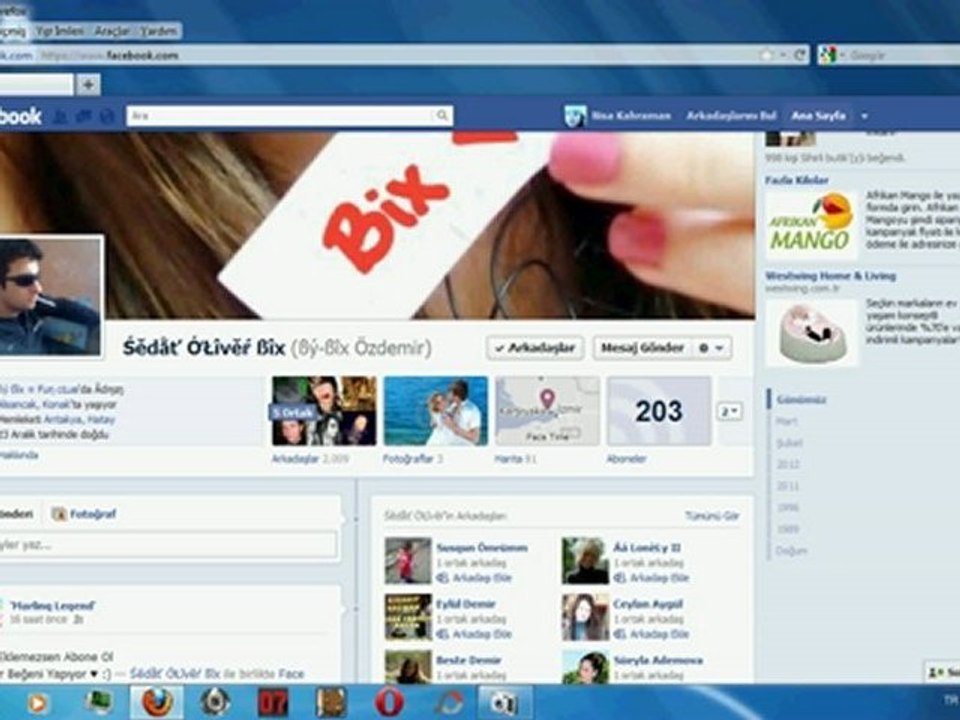Screen dimensions: 960x720
Task: Toggle the Arkadaşlar friendship button
Action: (535, 348)
